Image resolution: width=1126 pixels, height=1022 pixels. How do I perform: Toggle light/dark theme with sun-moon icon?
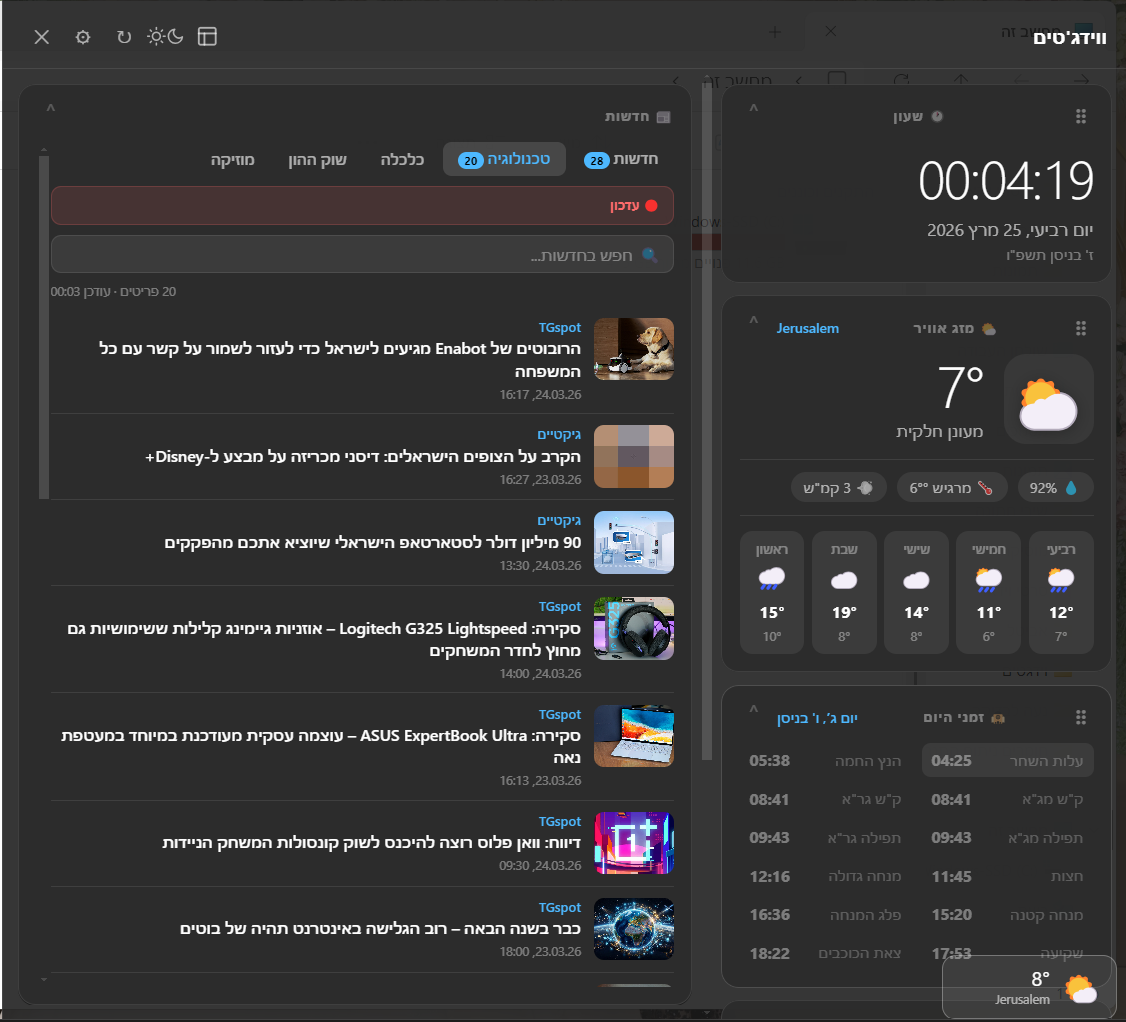click(165, 37)
